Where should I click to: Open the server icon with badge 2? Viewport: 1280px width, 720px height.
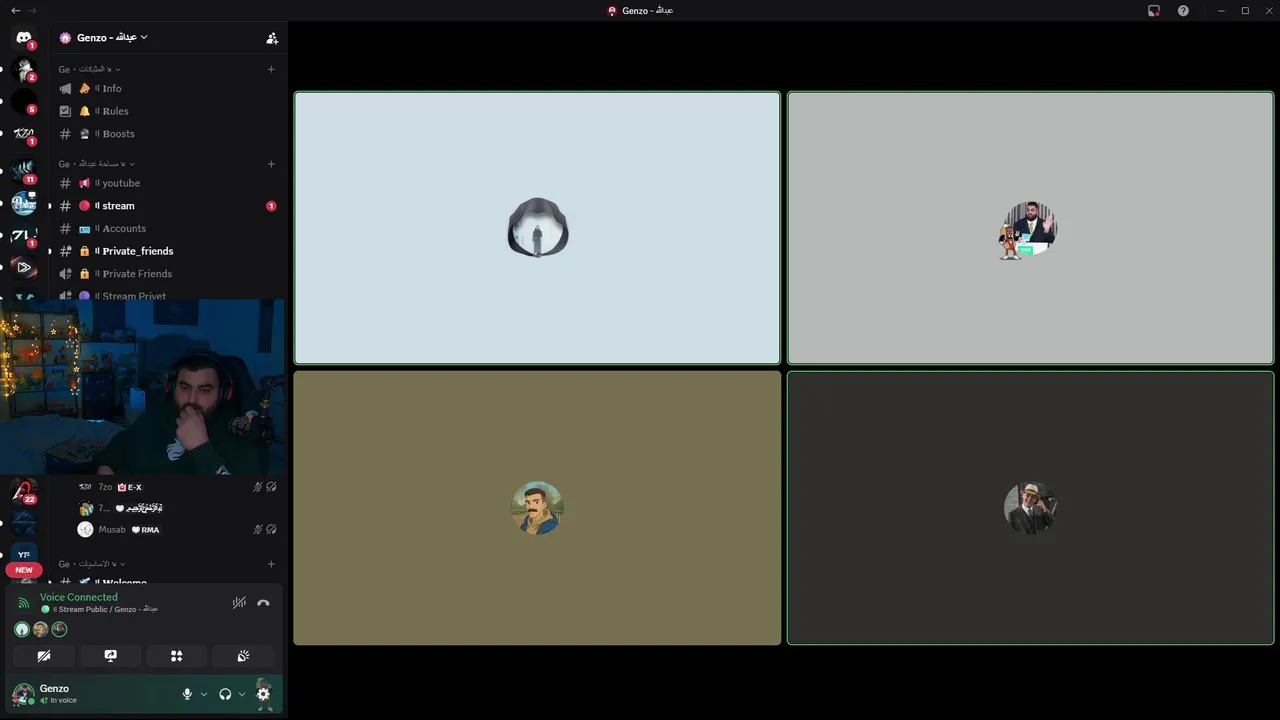pyautogui.click(x=24, y=70)
